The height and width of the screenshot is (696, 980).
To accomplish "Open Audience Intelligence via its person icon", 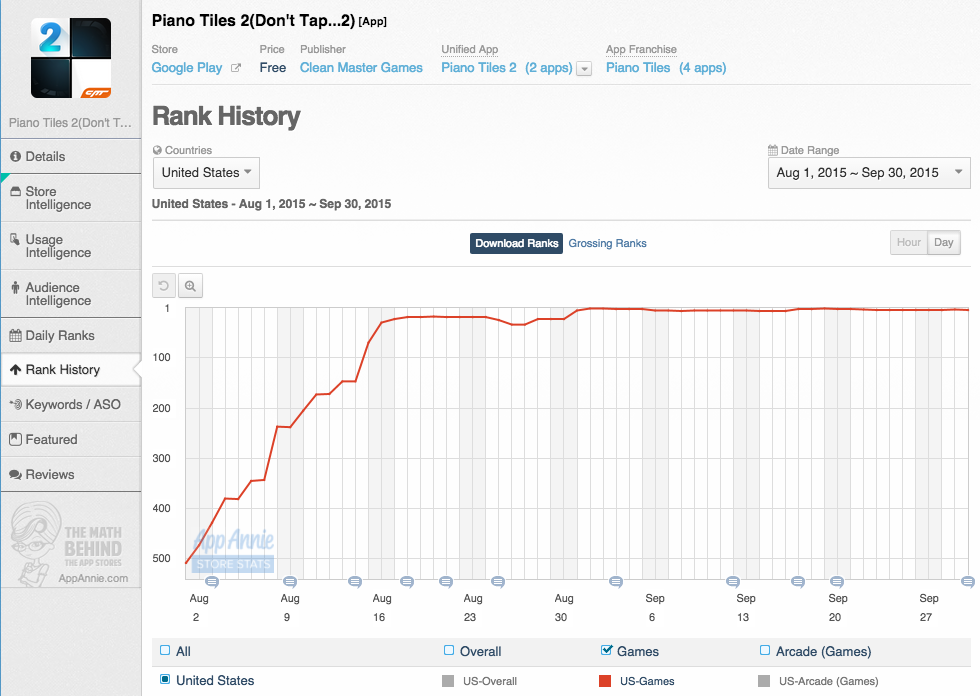I will coord(15,287).
